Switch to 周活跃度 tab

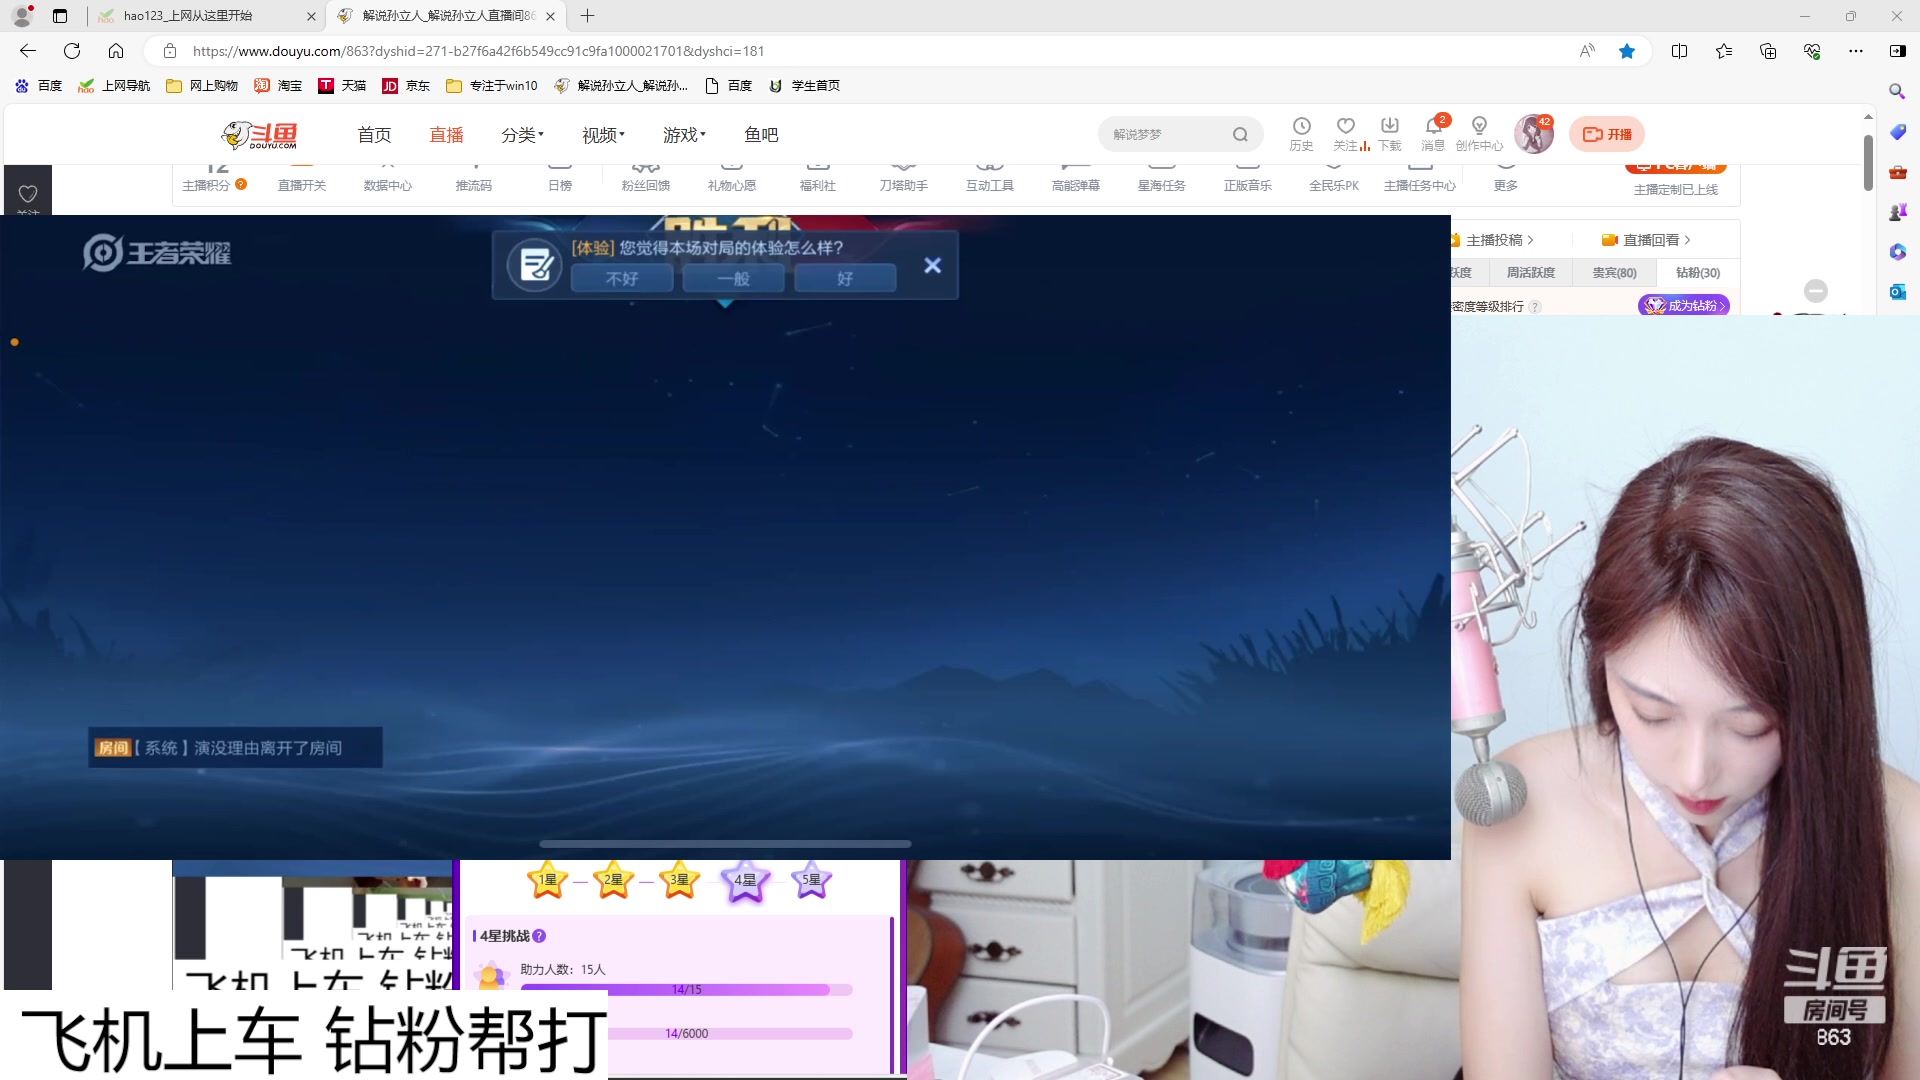click(x=1531, y=272)
